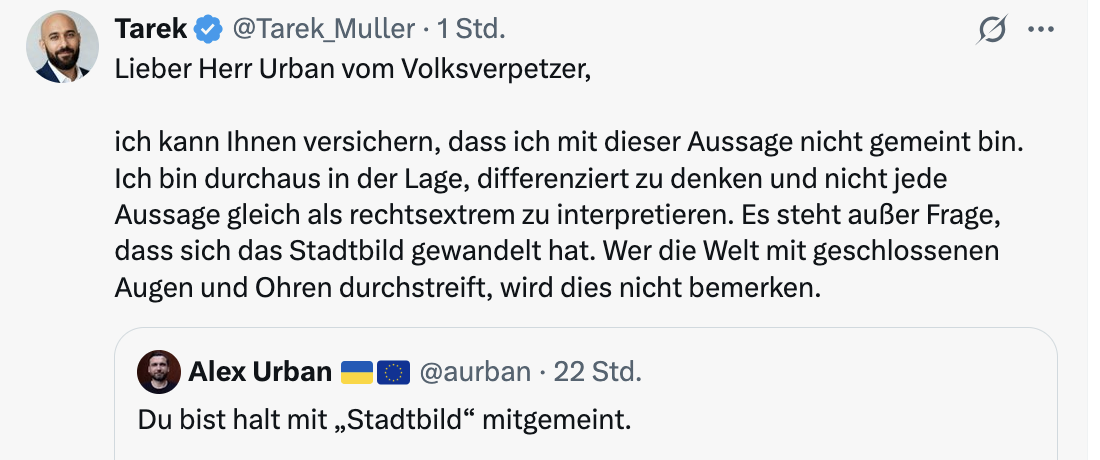
Task: Open Tarek's profile picture
Action: (62, 46)
